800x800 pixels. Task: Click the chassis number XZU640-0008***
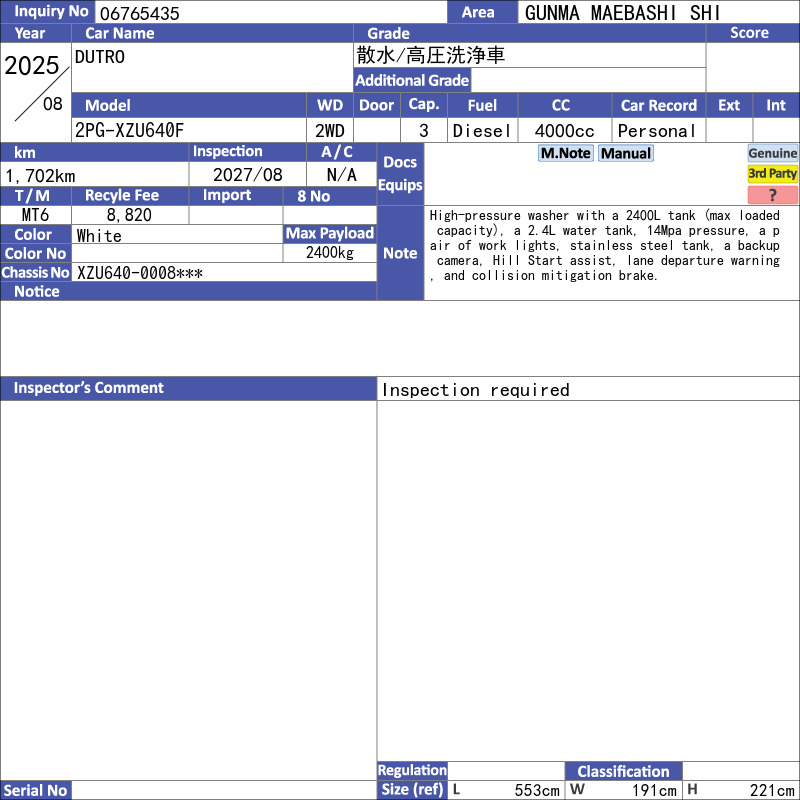[140, 273]
